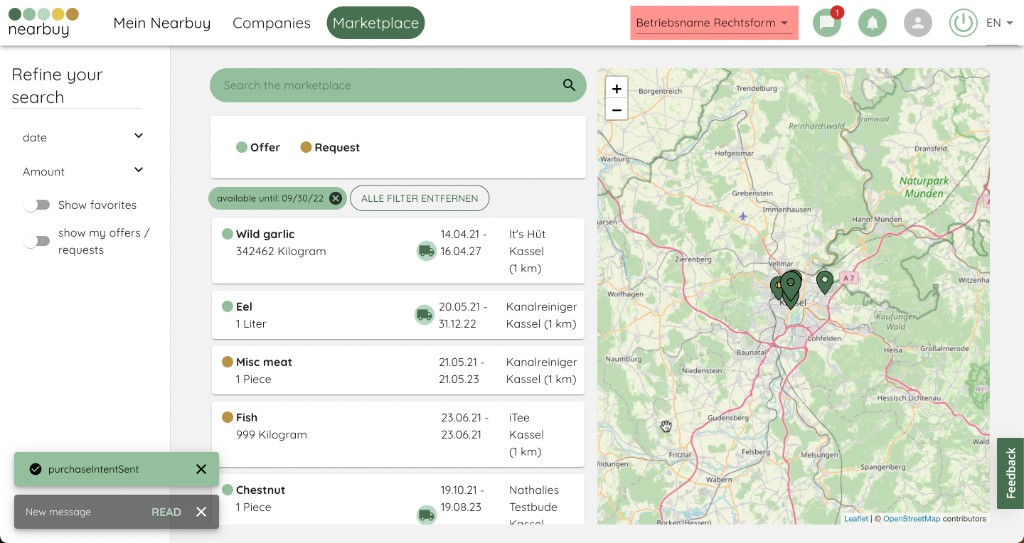Viewport: 1024px width, 543px height.
Task: Zoom in on the map
Action: 616,88
